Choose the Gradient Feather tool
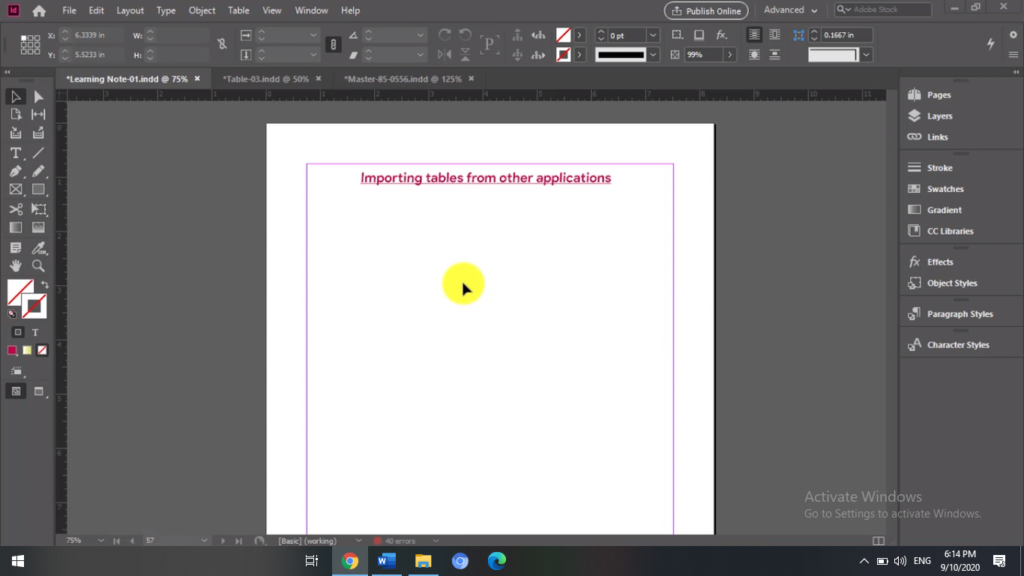The image size is (1024, 576). tap(39, 228)
